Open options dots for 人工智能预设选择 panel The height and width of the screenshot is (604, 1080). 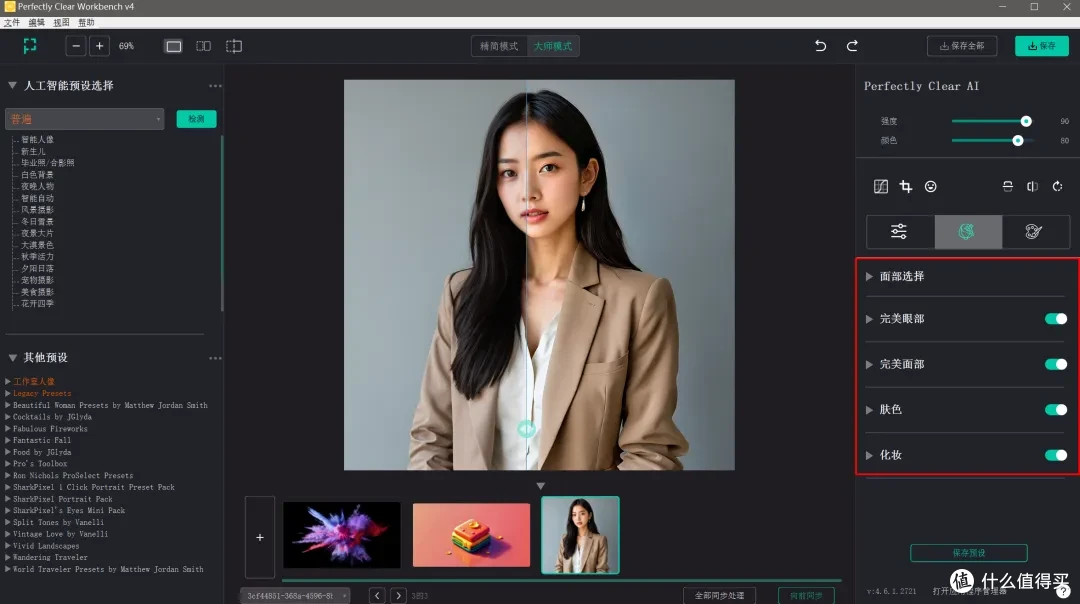(215, 86)
